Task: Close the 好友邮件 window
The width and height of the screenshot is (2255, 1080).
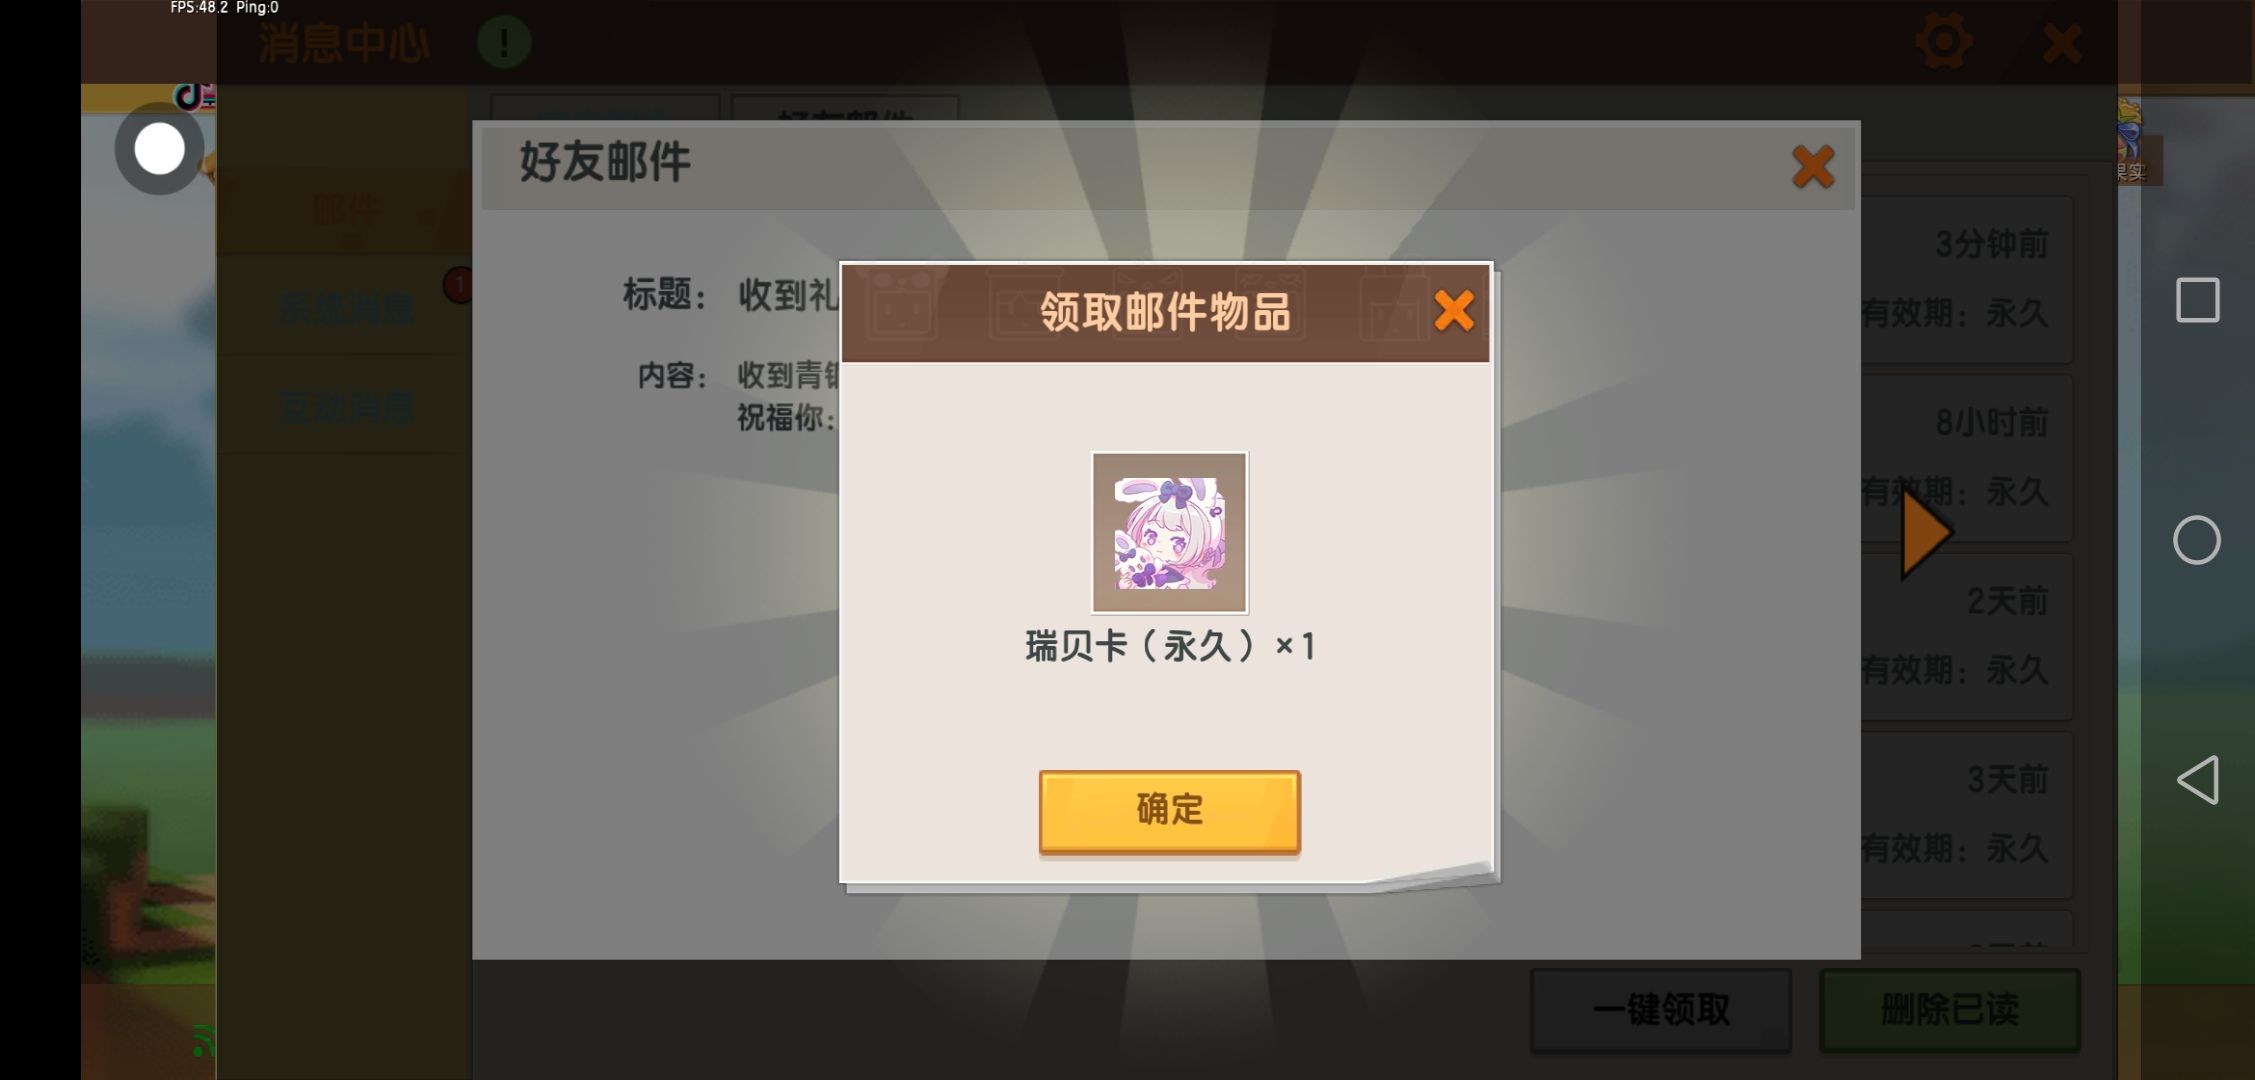Action: pyautogui.click(x=1812, y=166)
